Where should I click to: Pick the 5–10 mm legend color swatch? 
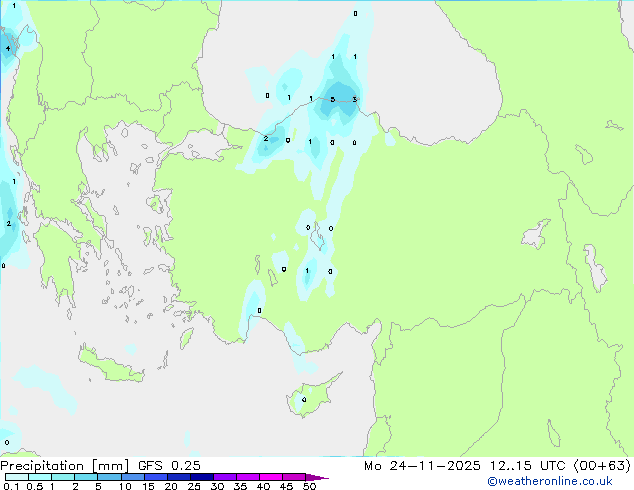[109, 477]
